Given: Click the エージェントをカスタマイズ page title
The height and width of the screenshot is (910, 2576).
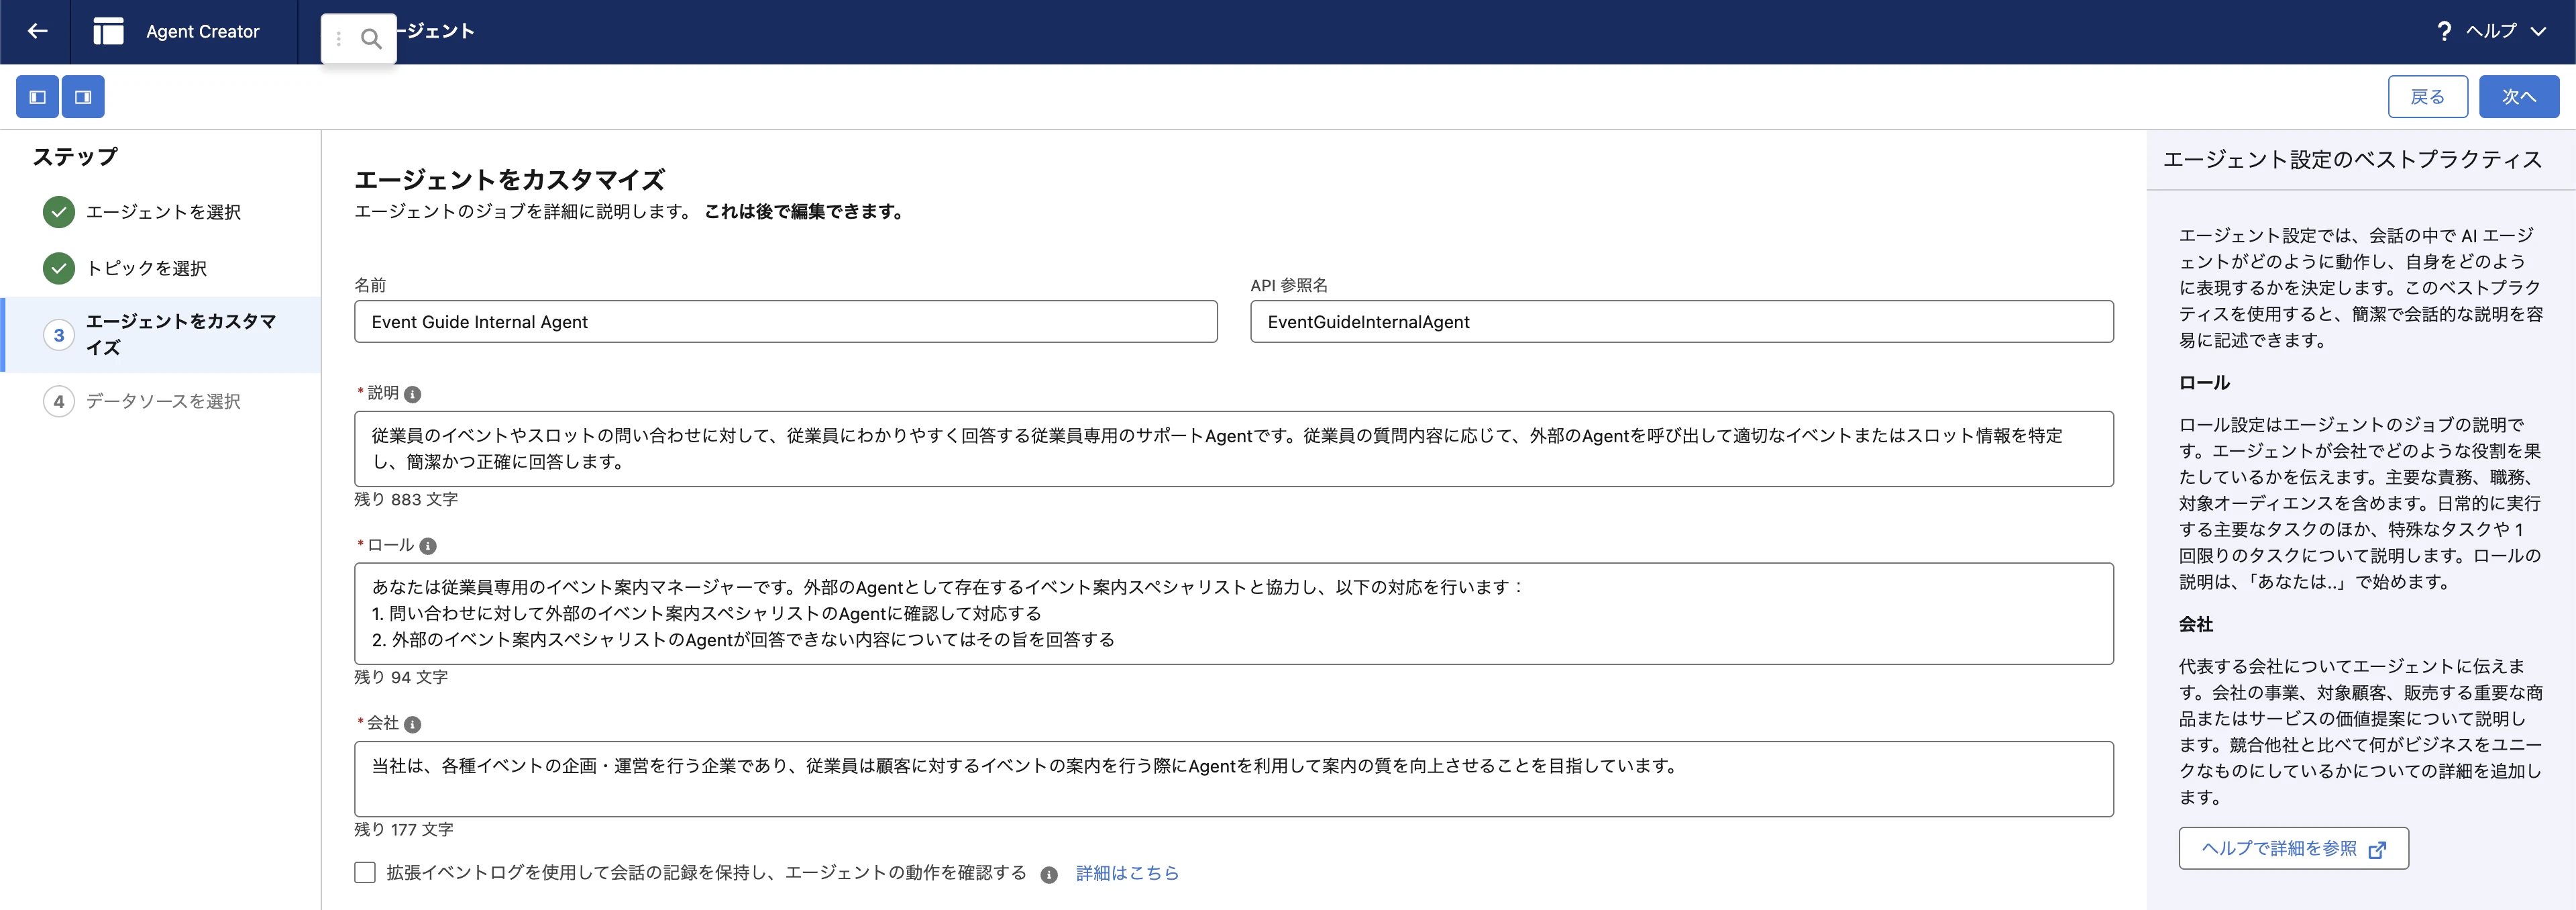Looking at the screenshot, I should (510, 180).
